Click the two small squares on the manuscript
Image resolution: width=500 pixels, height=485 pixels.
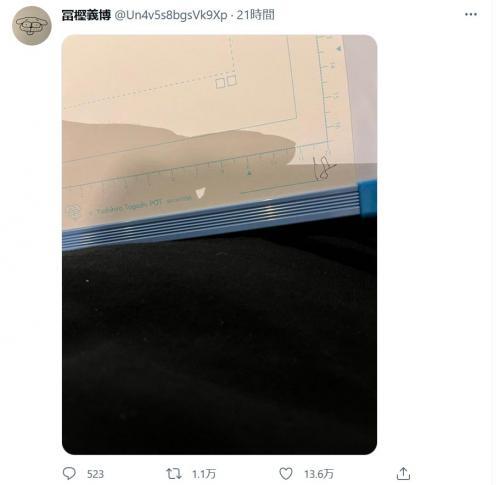click(226, 81)
